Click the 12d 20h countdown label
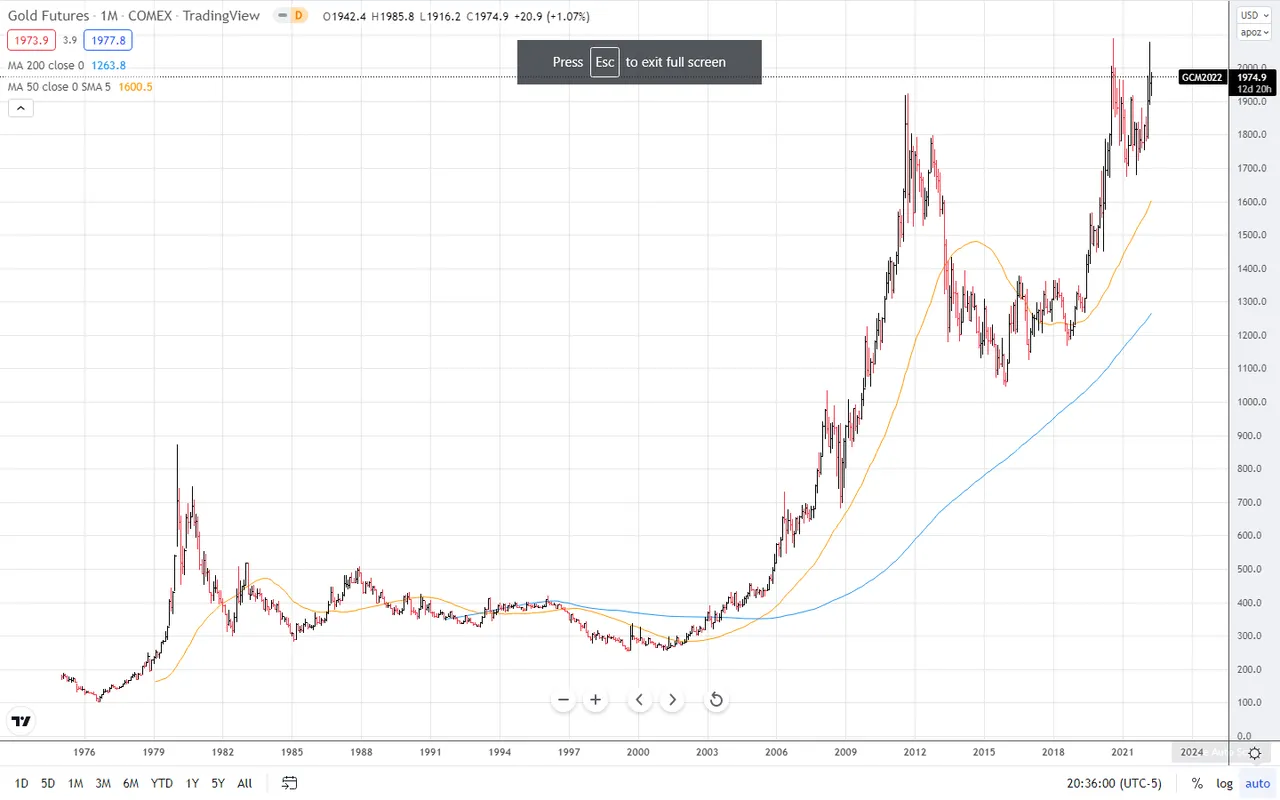The width and height of the screenshot is (1280, 800). [1252, 90]
